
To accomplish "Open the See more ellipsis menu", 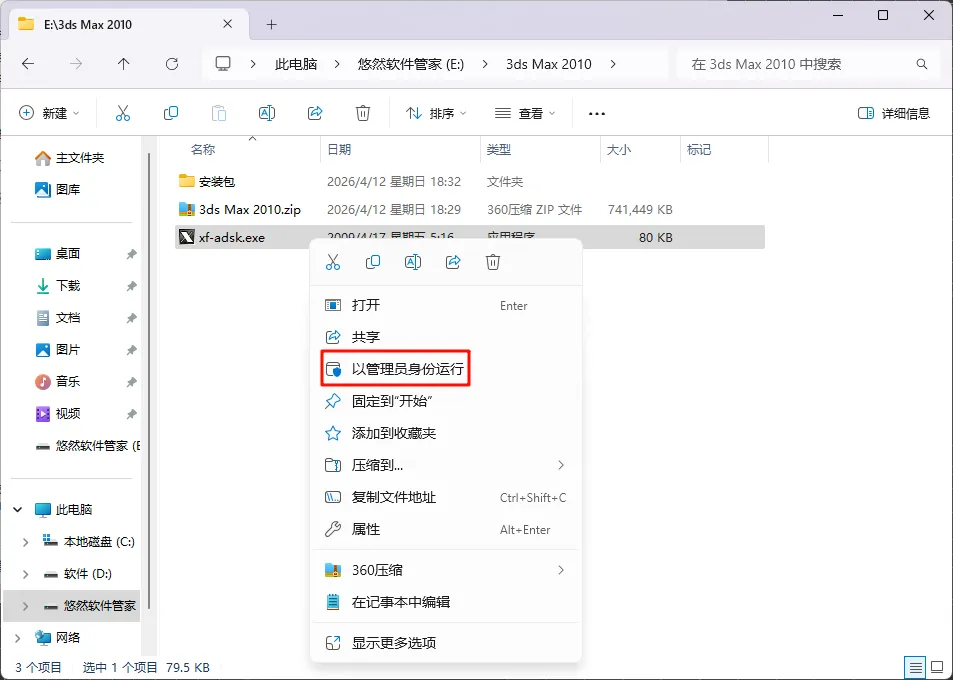I will pos(597,113).
